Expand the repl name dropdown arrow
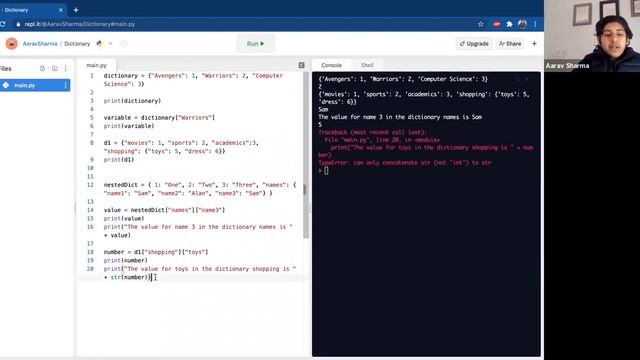The image size is (640, 360). coord(110,44)
